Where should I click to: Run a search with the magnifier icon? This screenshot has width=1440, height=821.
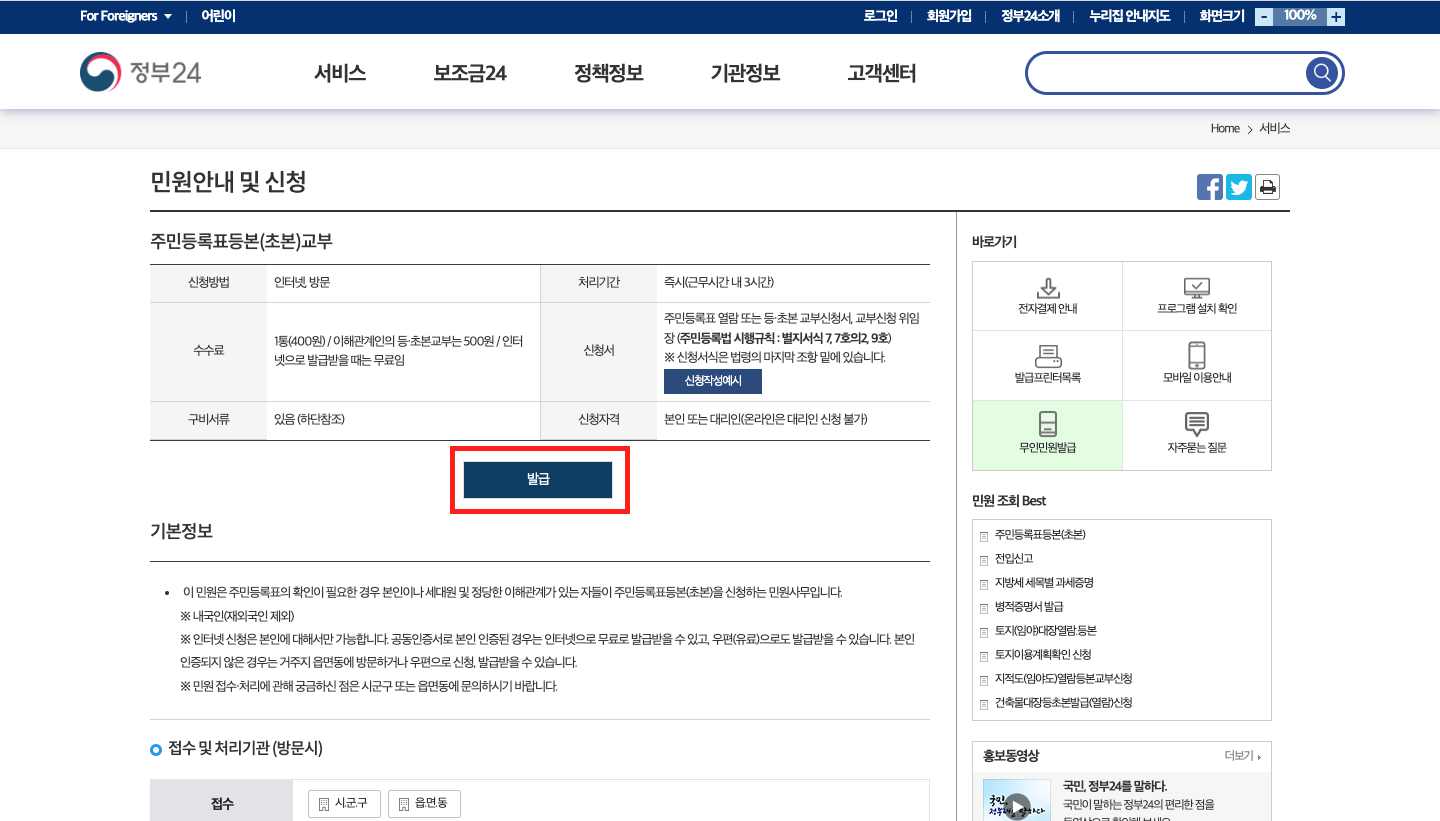1322,72
